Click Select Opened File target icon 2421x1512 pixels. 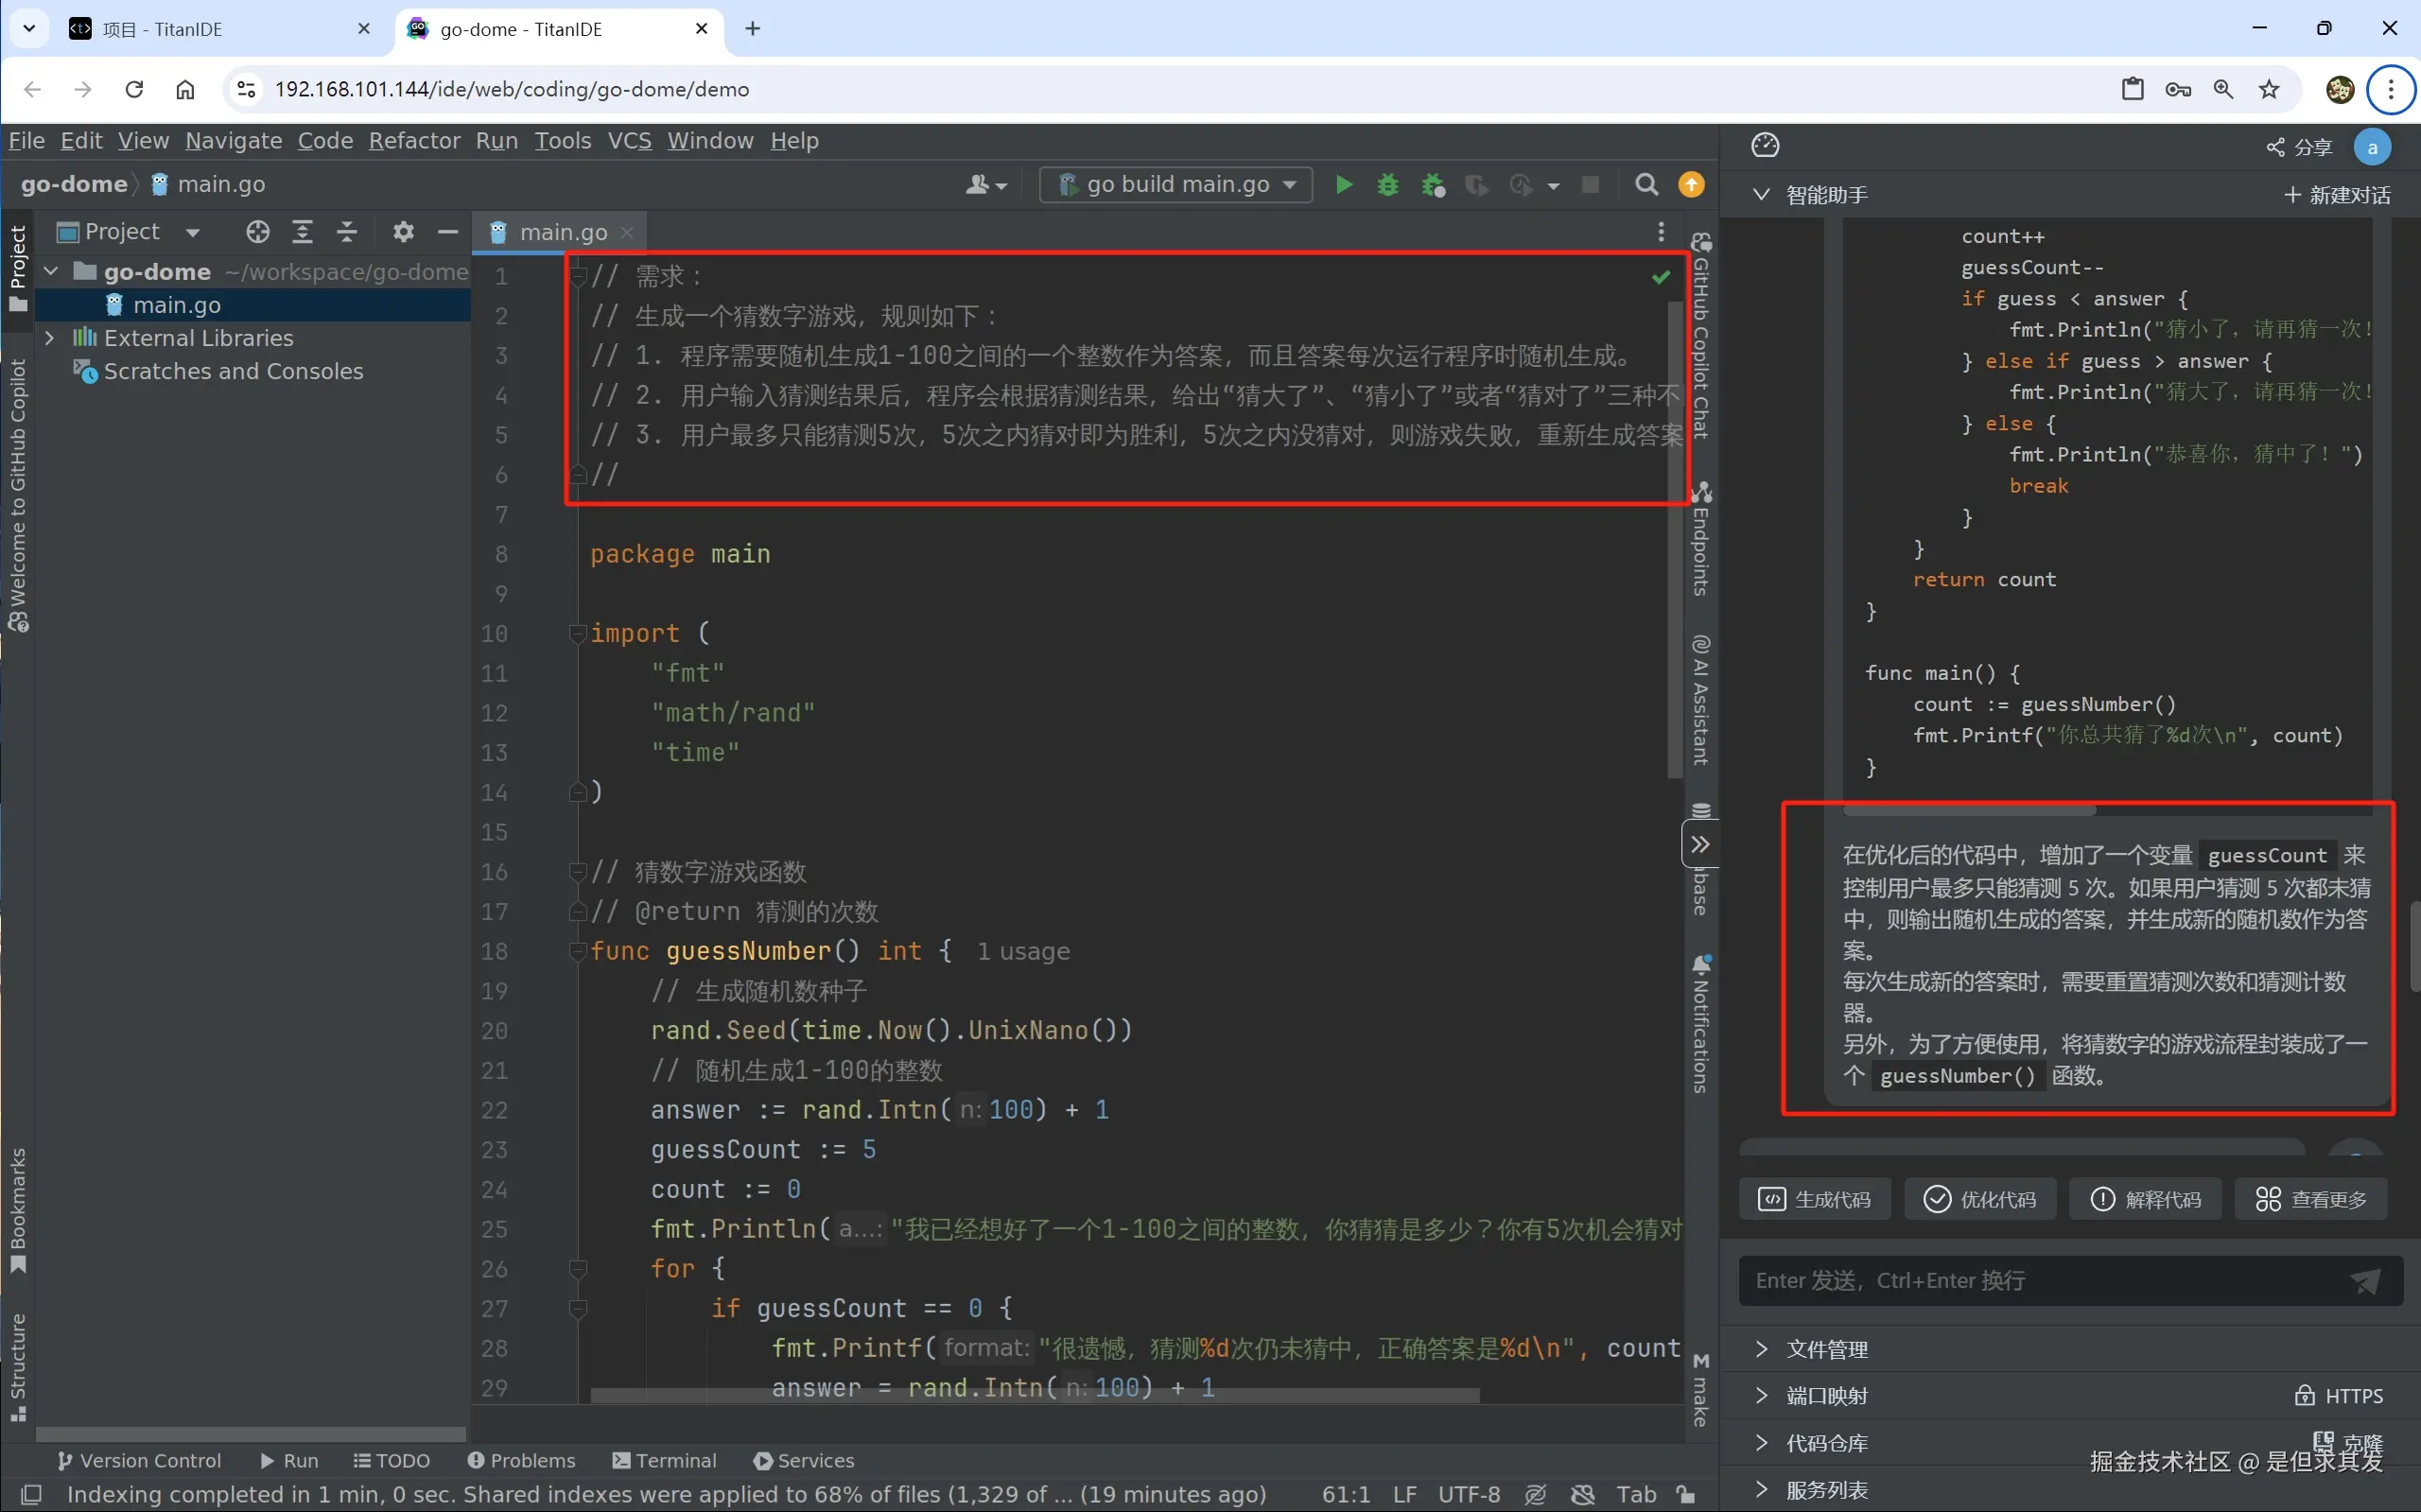coord(258,232)
